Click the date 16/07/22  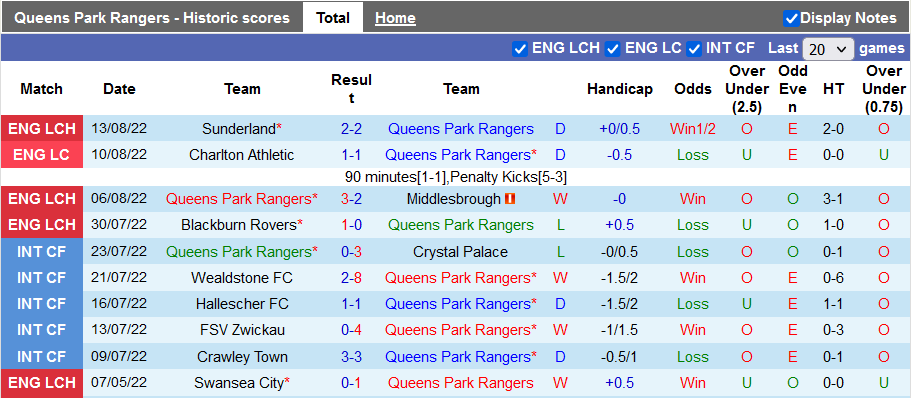pos(119,304)
